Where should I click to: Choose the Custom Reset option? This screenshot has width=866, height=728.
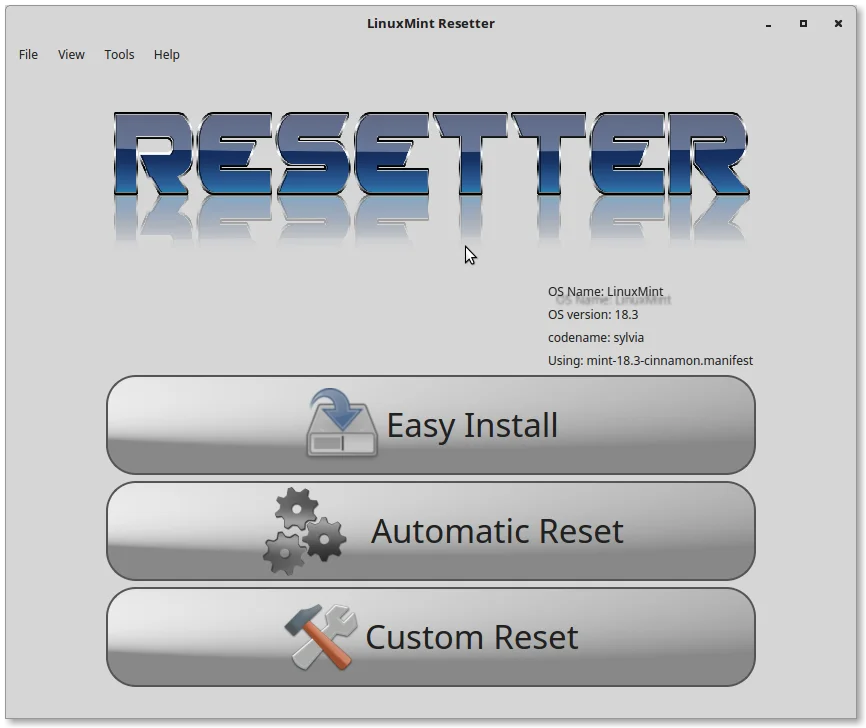431,637
